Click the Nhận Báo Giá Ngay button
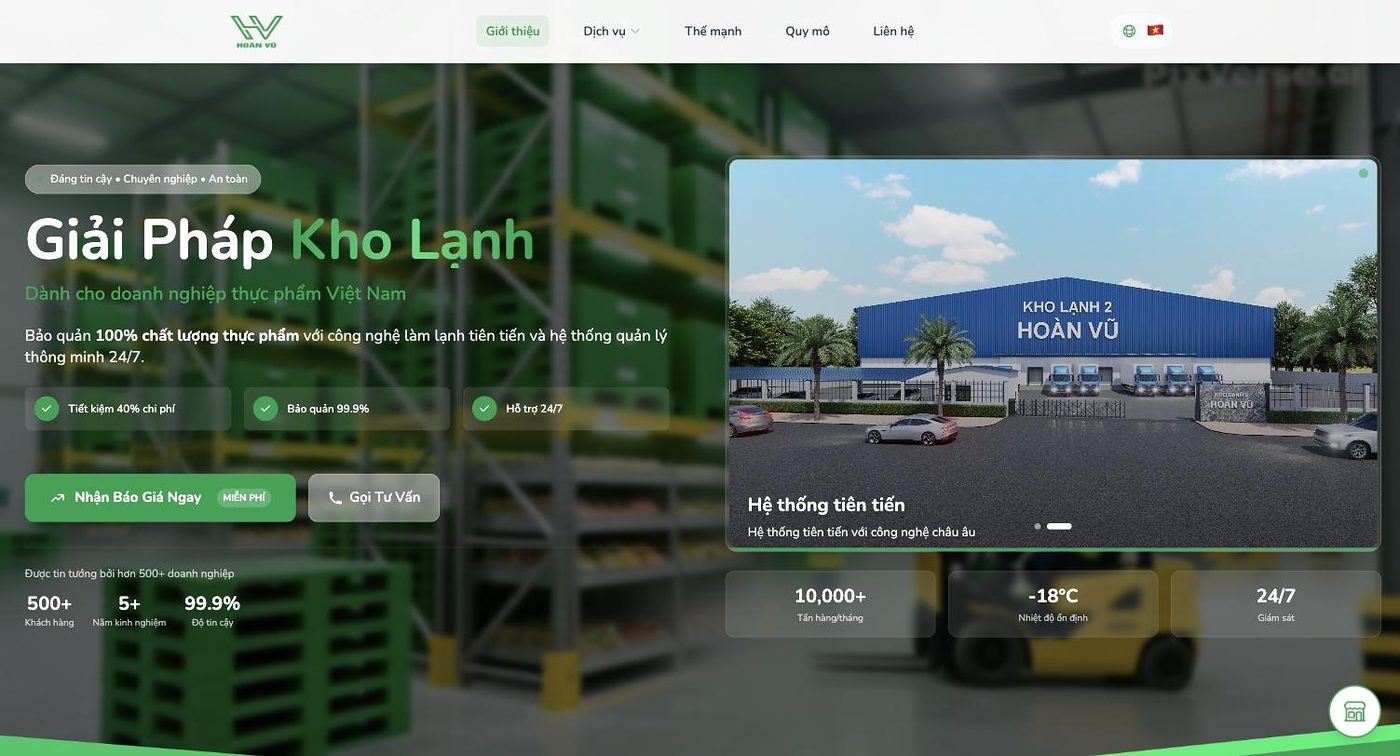Viewport: 1400px width, 756px height. click(160, 498)
